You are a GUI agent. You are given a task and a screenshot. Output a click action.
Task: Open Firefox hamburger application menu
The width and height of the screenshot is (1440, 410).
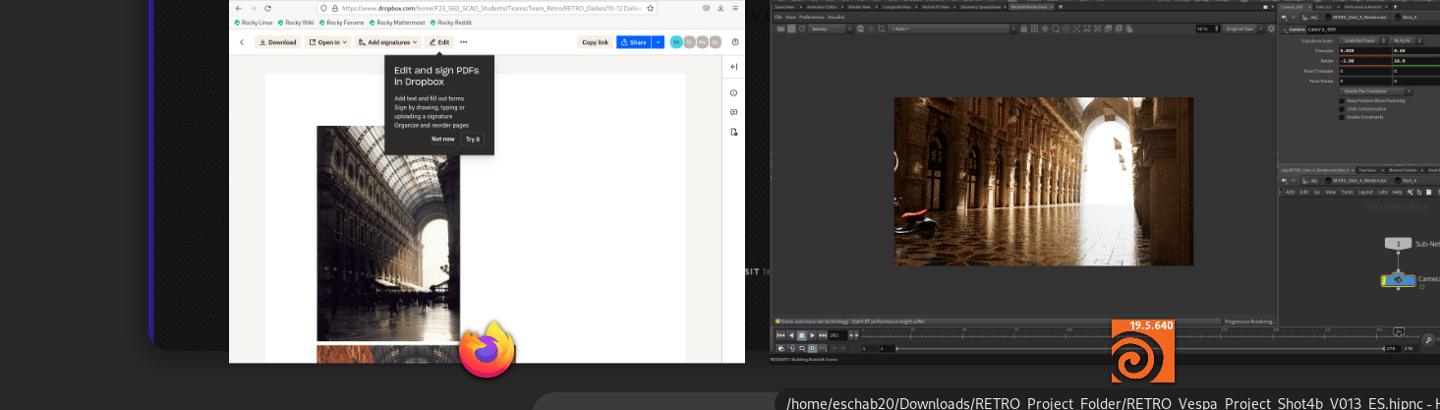pos(737,8)
